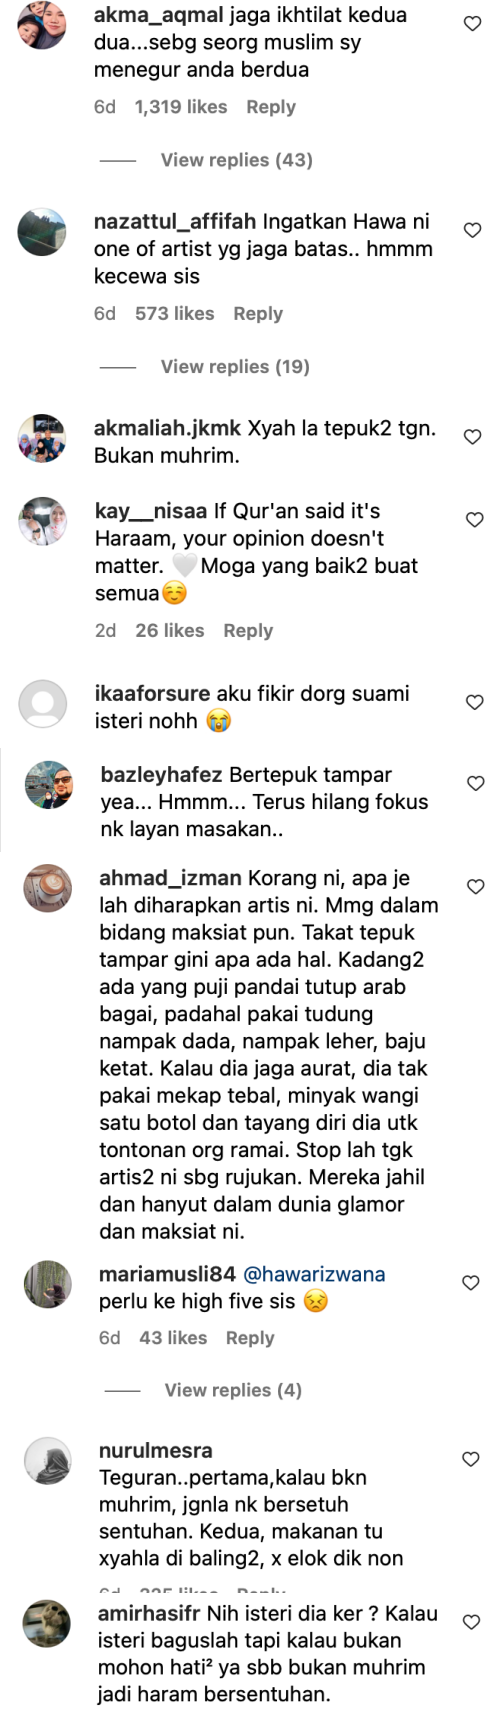Heart ikaaforsure's comment
This screenshot has width=500, height=1717.
tap(475, 702)
